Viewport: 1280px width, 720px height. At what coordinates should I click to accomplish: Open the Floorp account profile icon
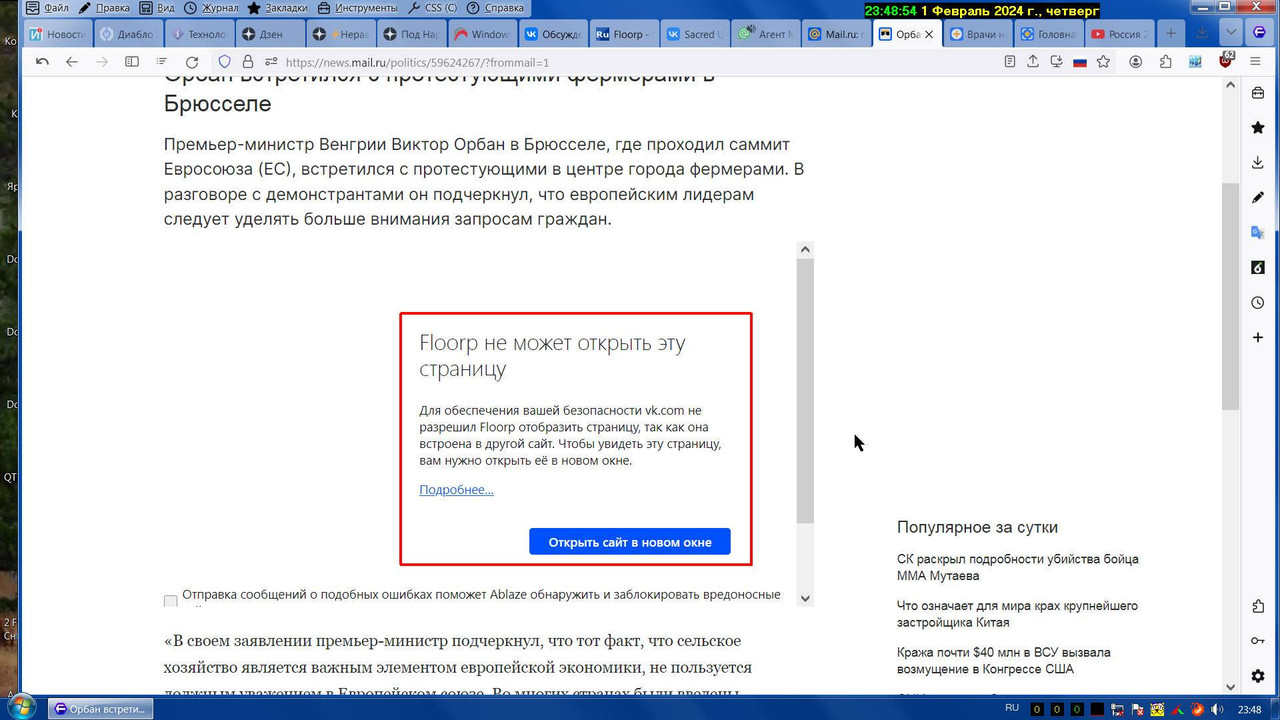pyautogui.click(x=1136, y=61)
